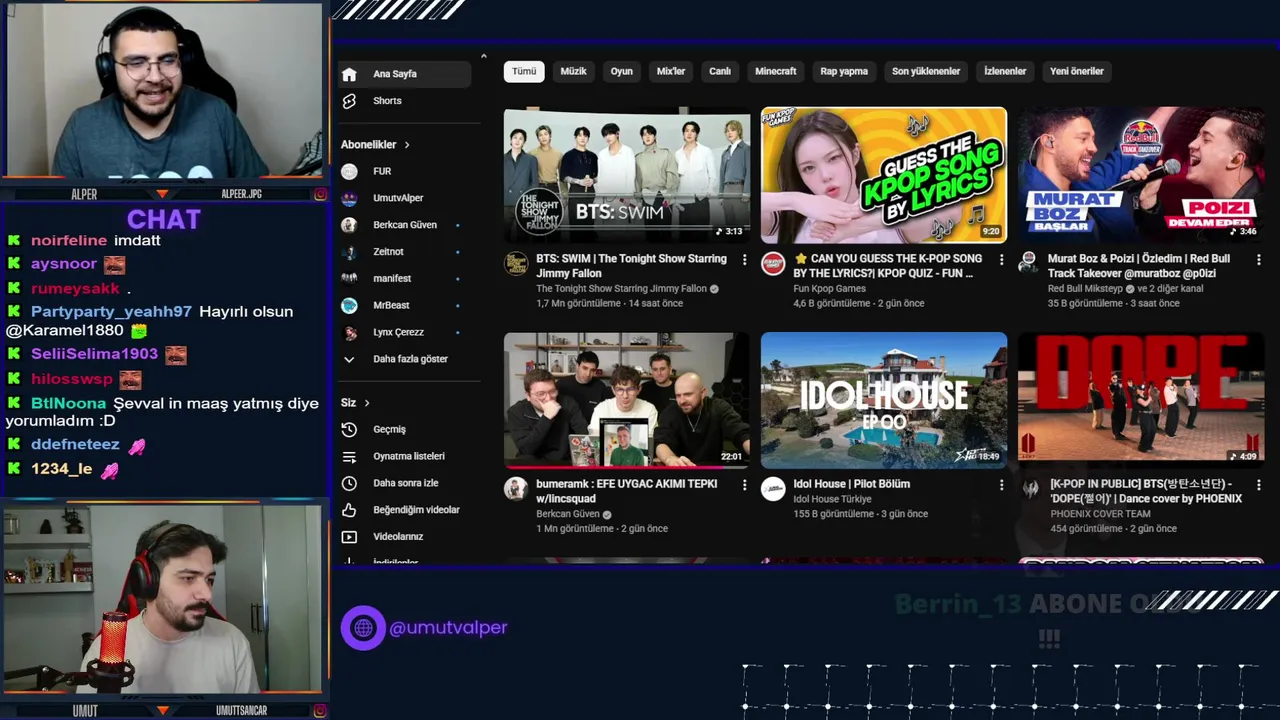Open options menu for DOPE dance cover video
This screenshot has height=720, width=1280.
(1258, 485)
